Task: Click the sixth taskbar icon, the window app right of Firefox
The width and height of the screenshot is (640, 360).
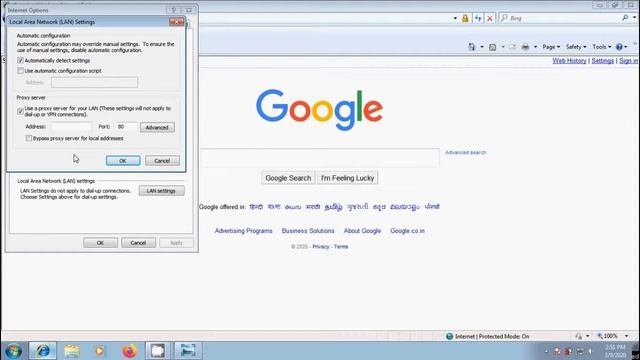Action: pyautogui.click(x=158, y=351)
